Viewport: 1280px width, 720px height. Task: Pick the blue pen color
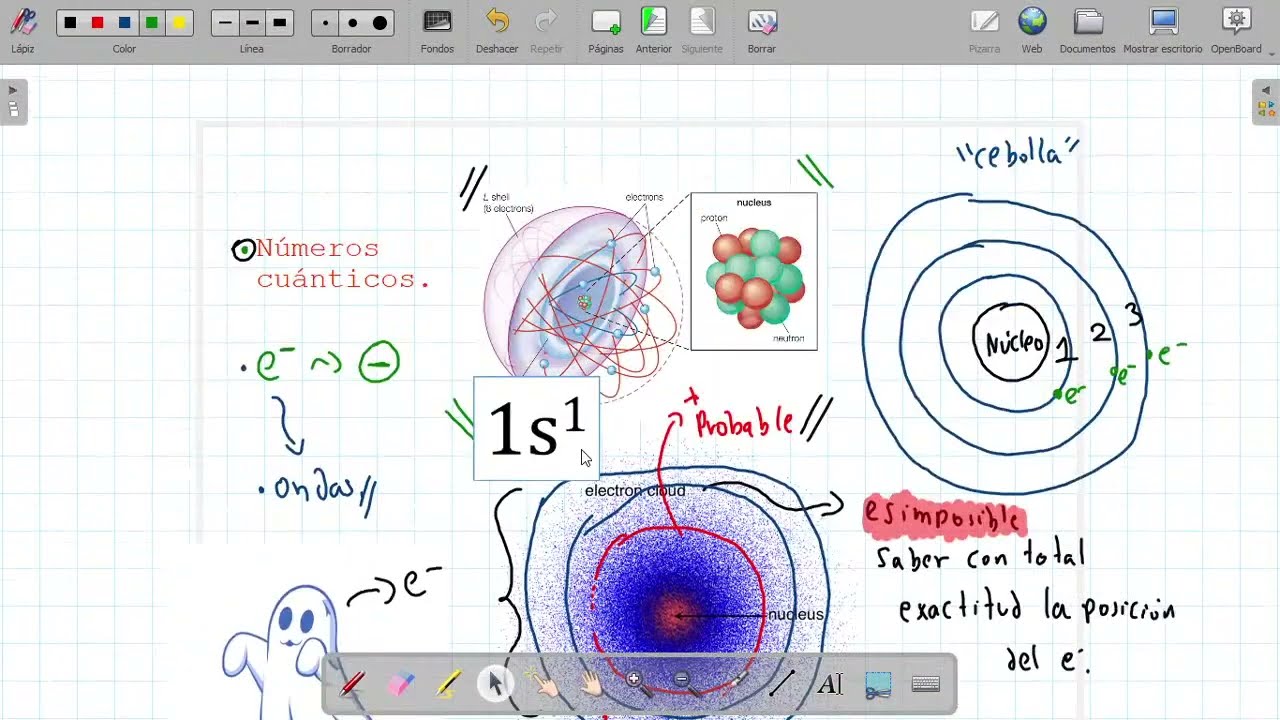tap(124, 22)
